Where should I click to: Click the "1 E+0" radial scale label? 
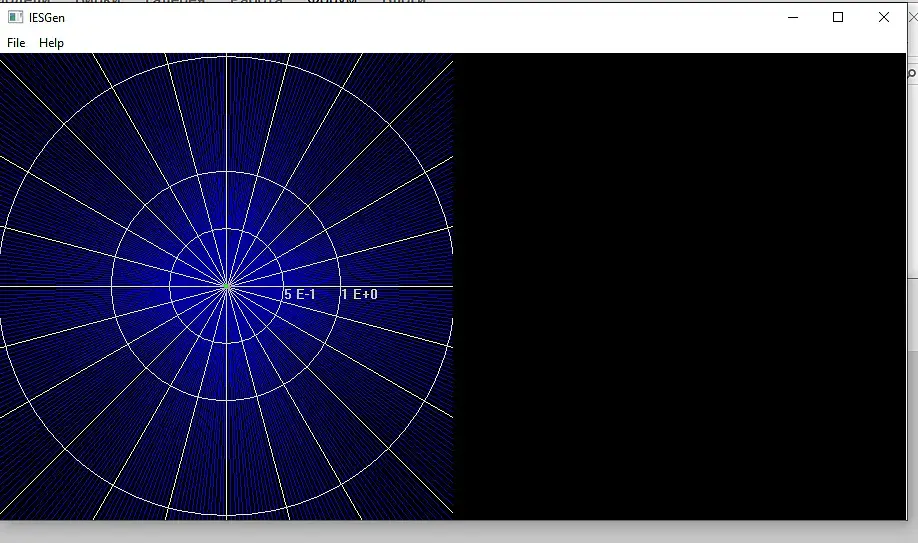(359, 294)
